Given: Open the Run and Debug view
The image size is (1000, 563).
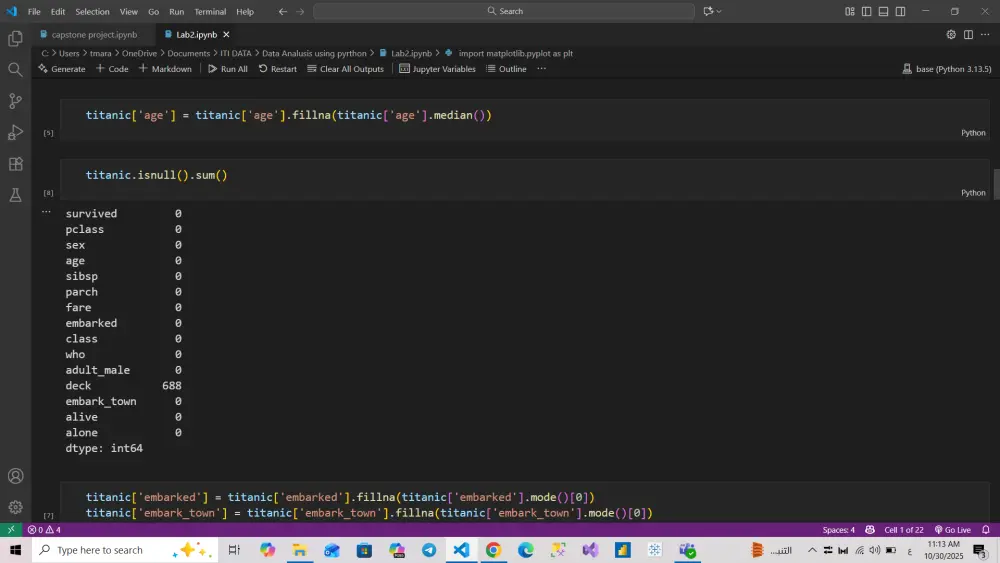Looking at the screenshot, I should coord(15,132).
